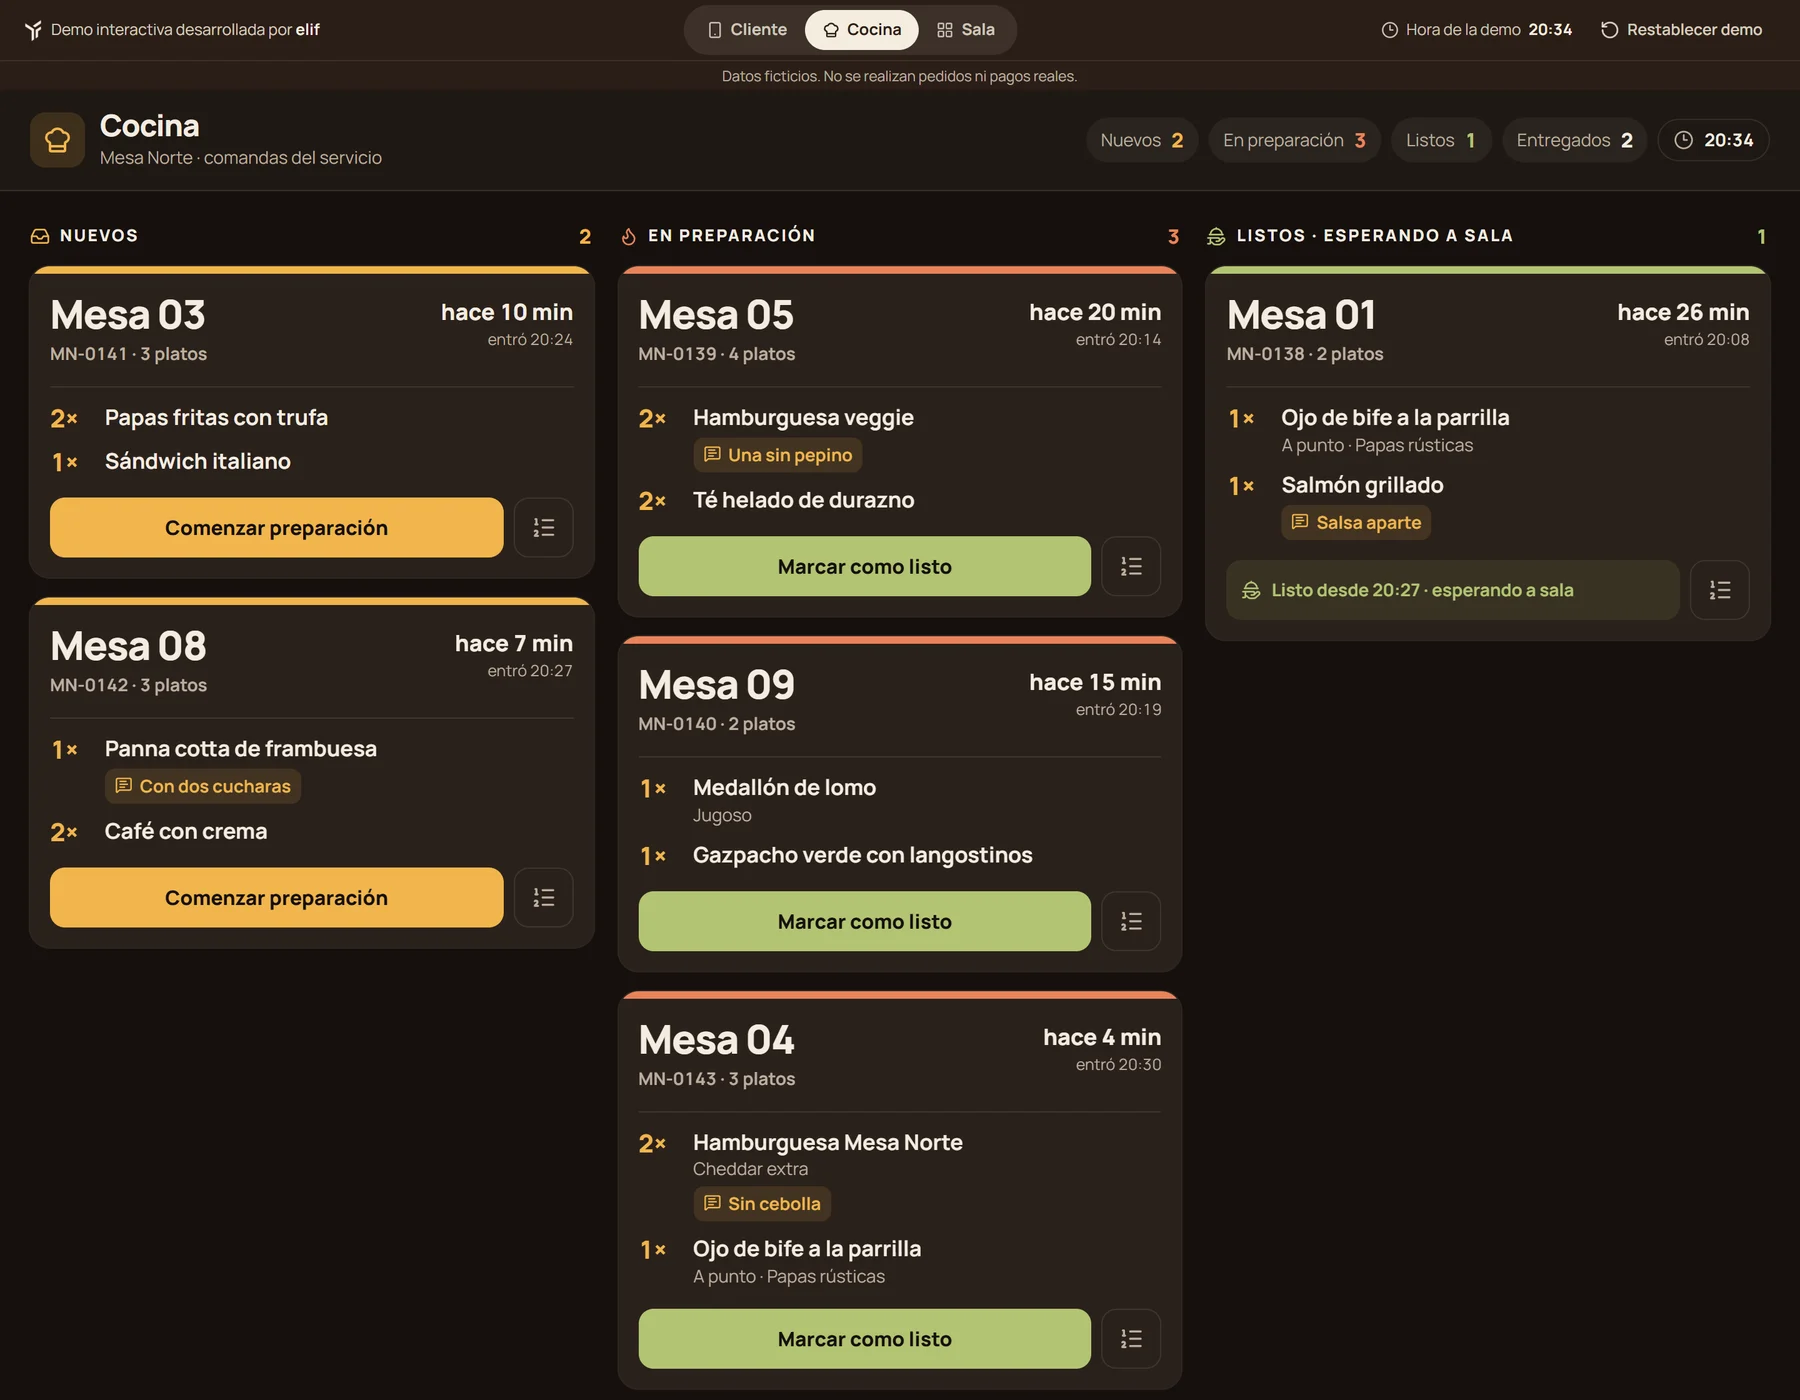Click the elif logo icon in top bar
The height and width of the screenshot is (1400, 1800).
(34, 30)
